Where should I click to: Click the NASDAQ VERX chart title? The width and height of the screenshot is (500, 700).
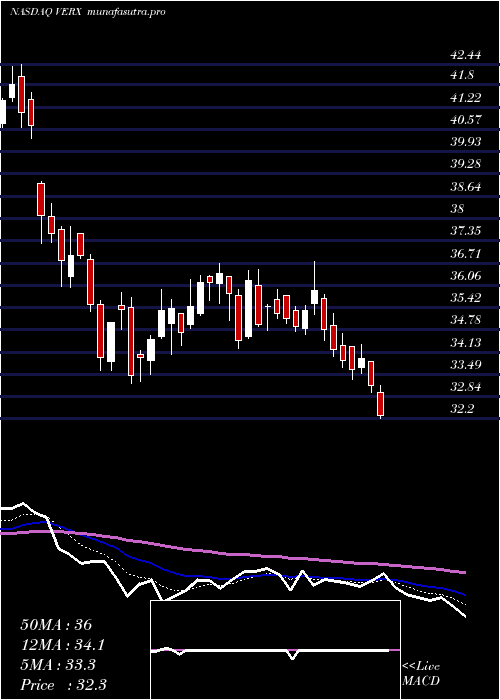[x=45, y=12]
